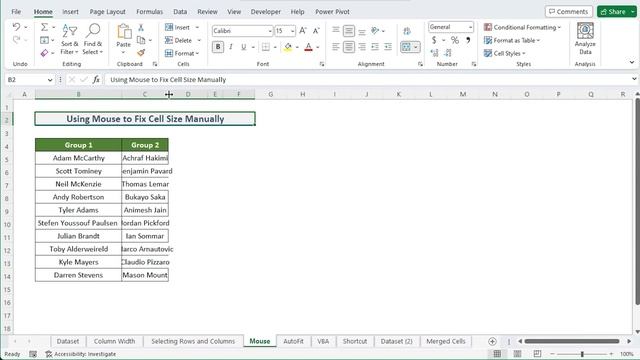Click the Increase Indent icon
This screenshot has width=640, height=360.
[x=388, y=47]
